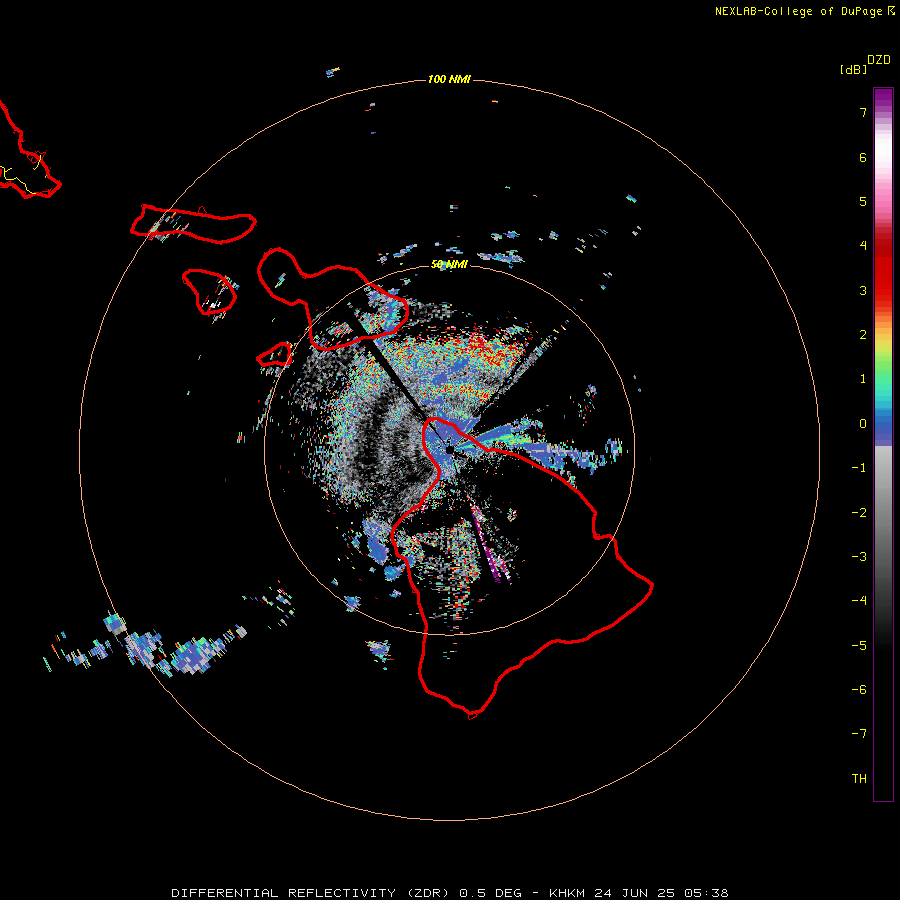
Task: Click the NEXLAB-College of DuPage watermark text
Action: tap(804, 11)
